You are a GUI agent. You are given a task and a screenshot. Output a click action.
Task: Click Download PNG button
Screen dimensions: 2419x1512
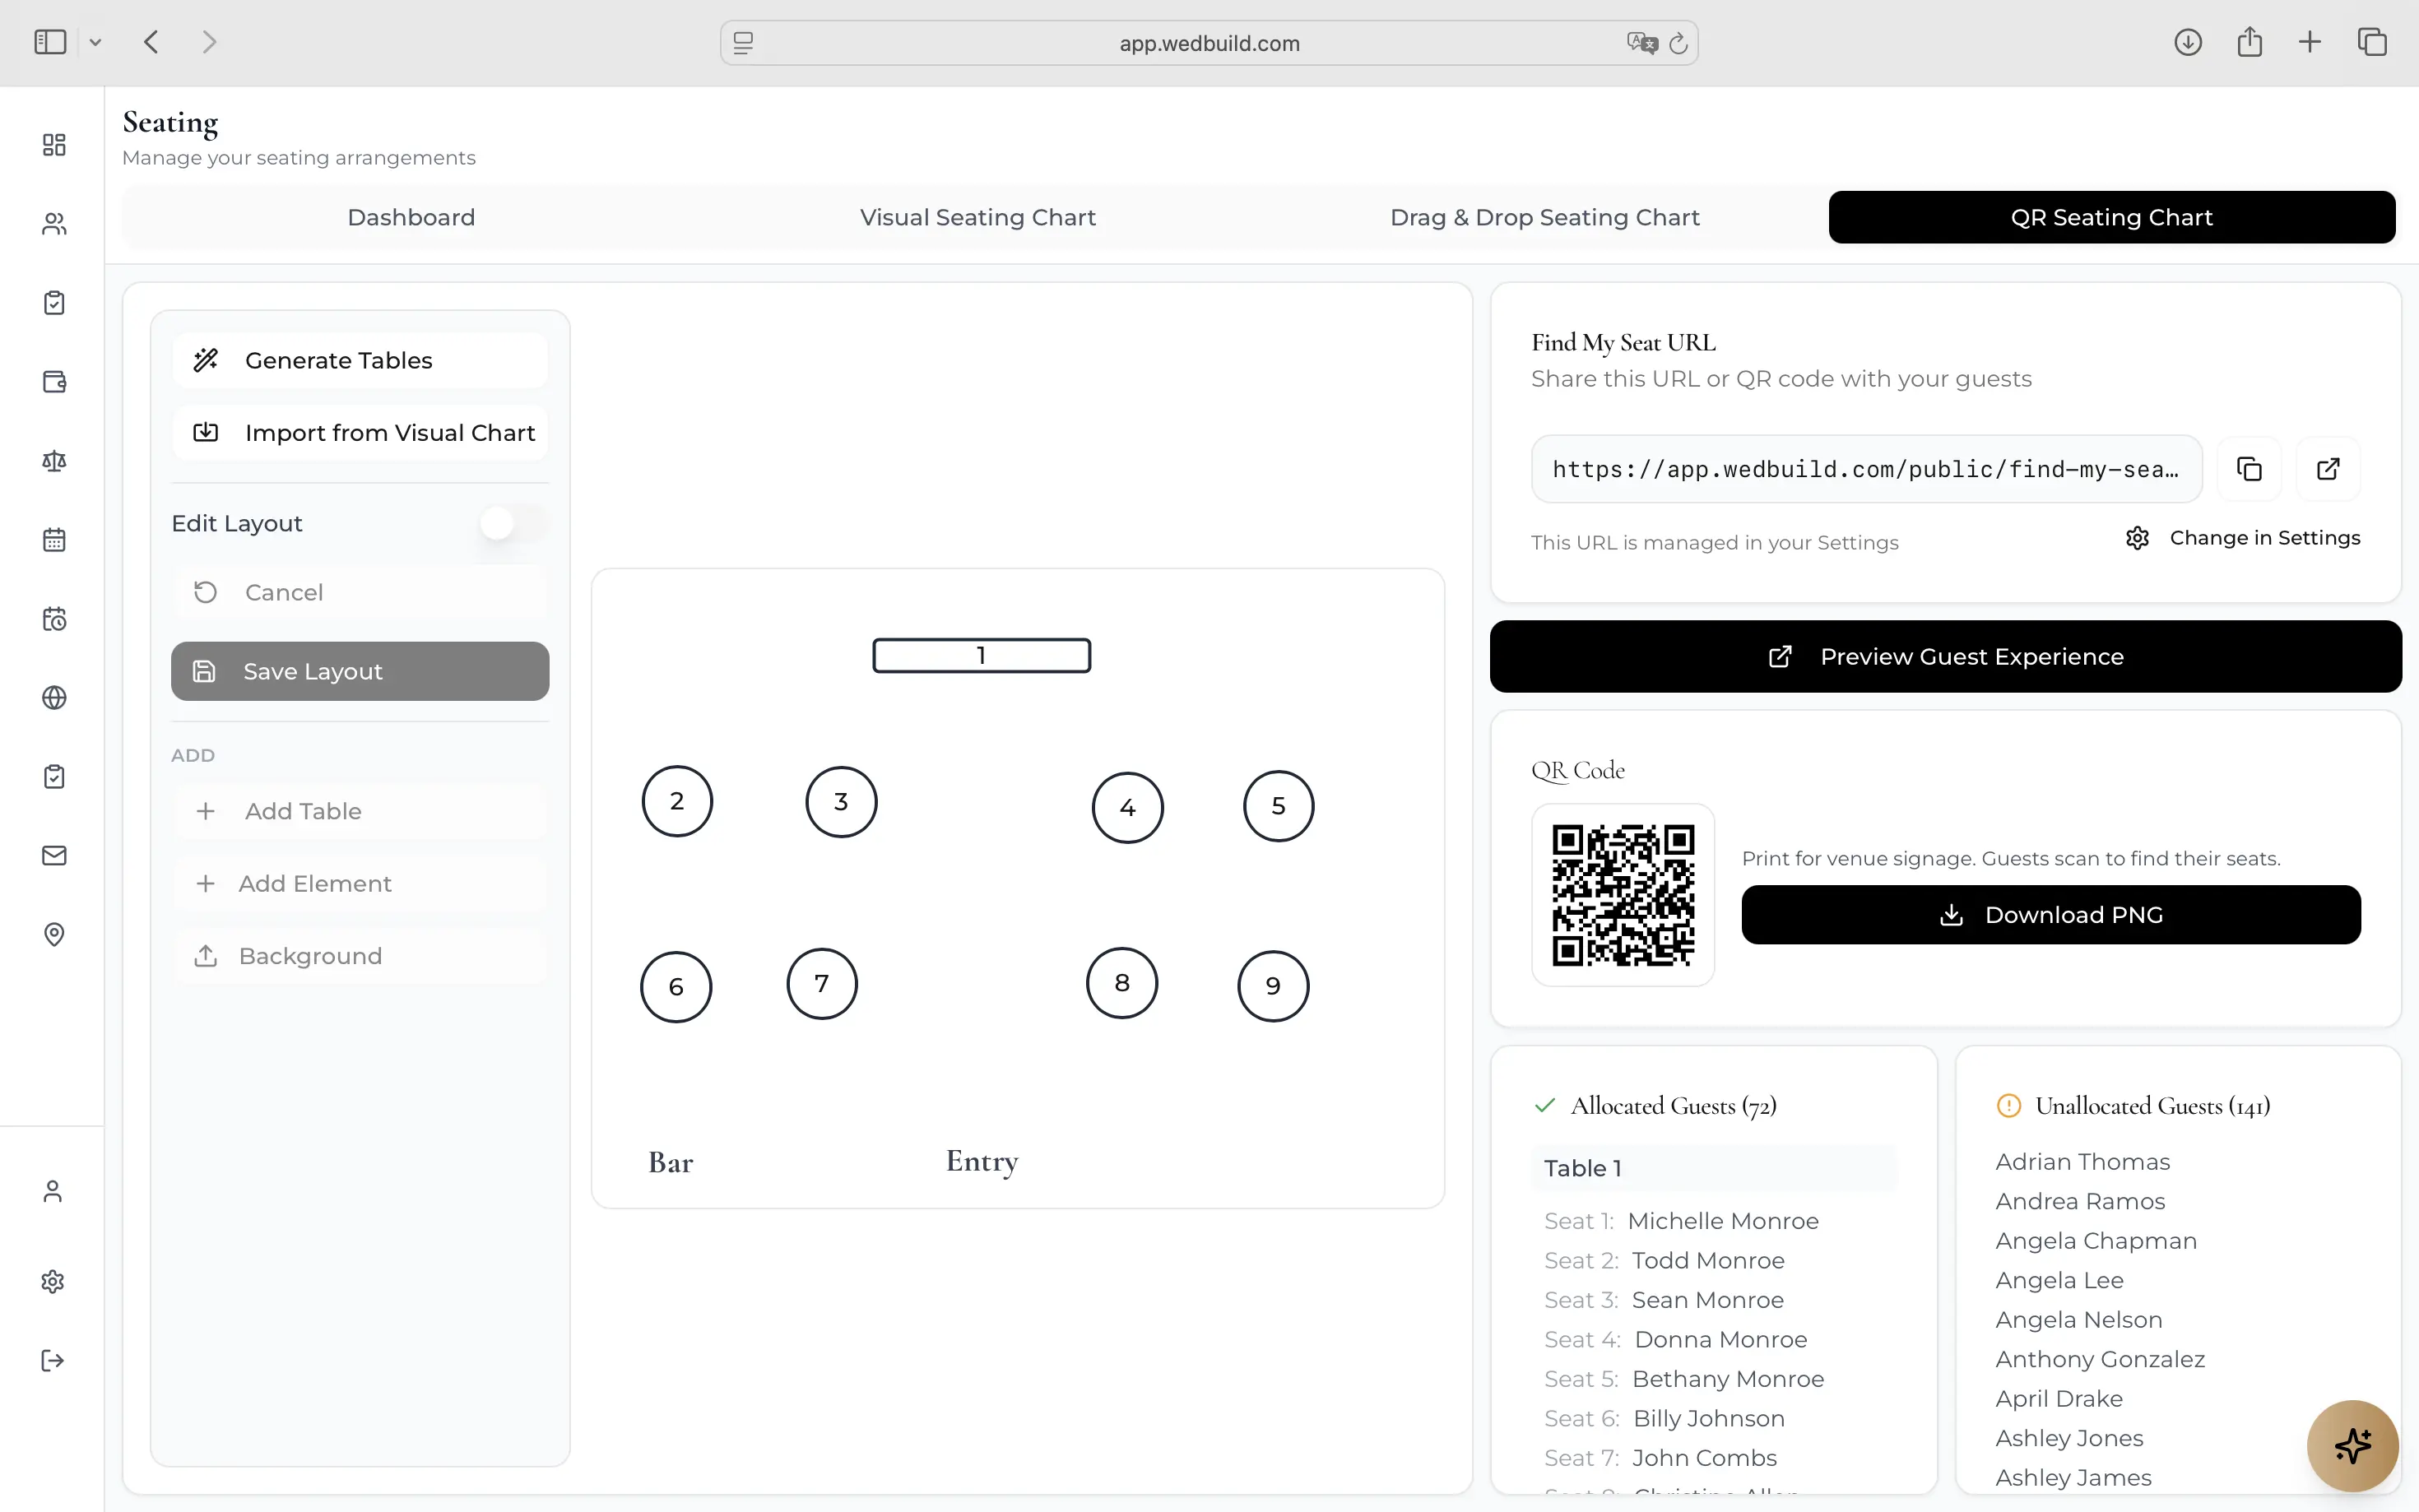2051,915
